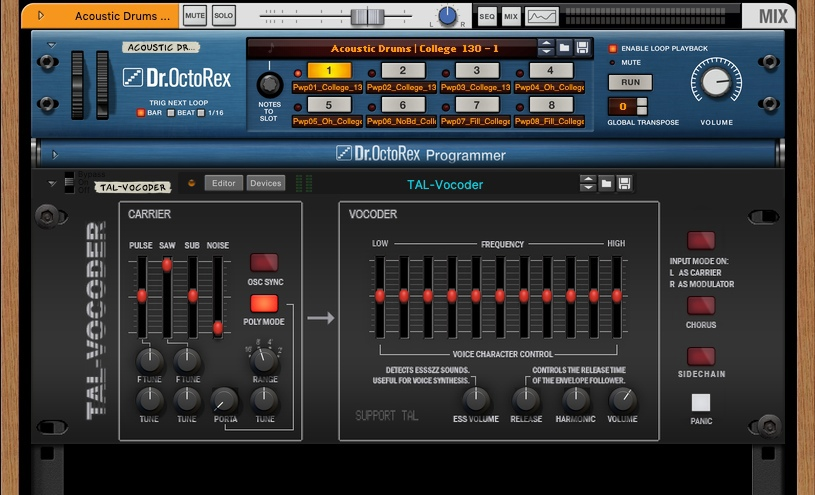815x495 pixels.
Task: Click the PORTA knob
Action: pos(225,401)
